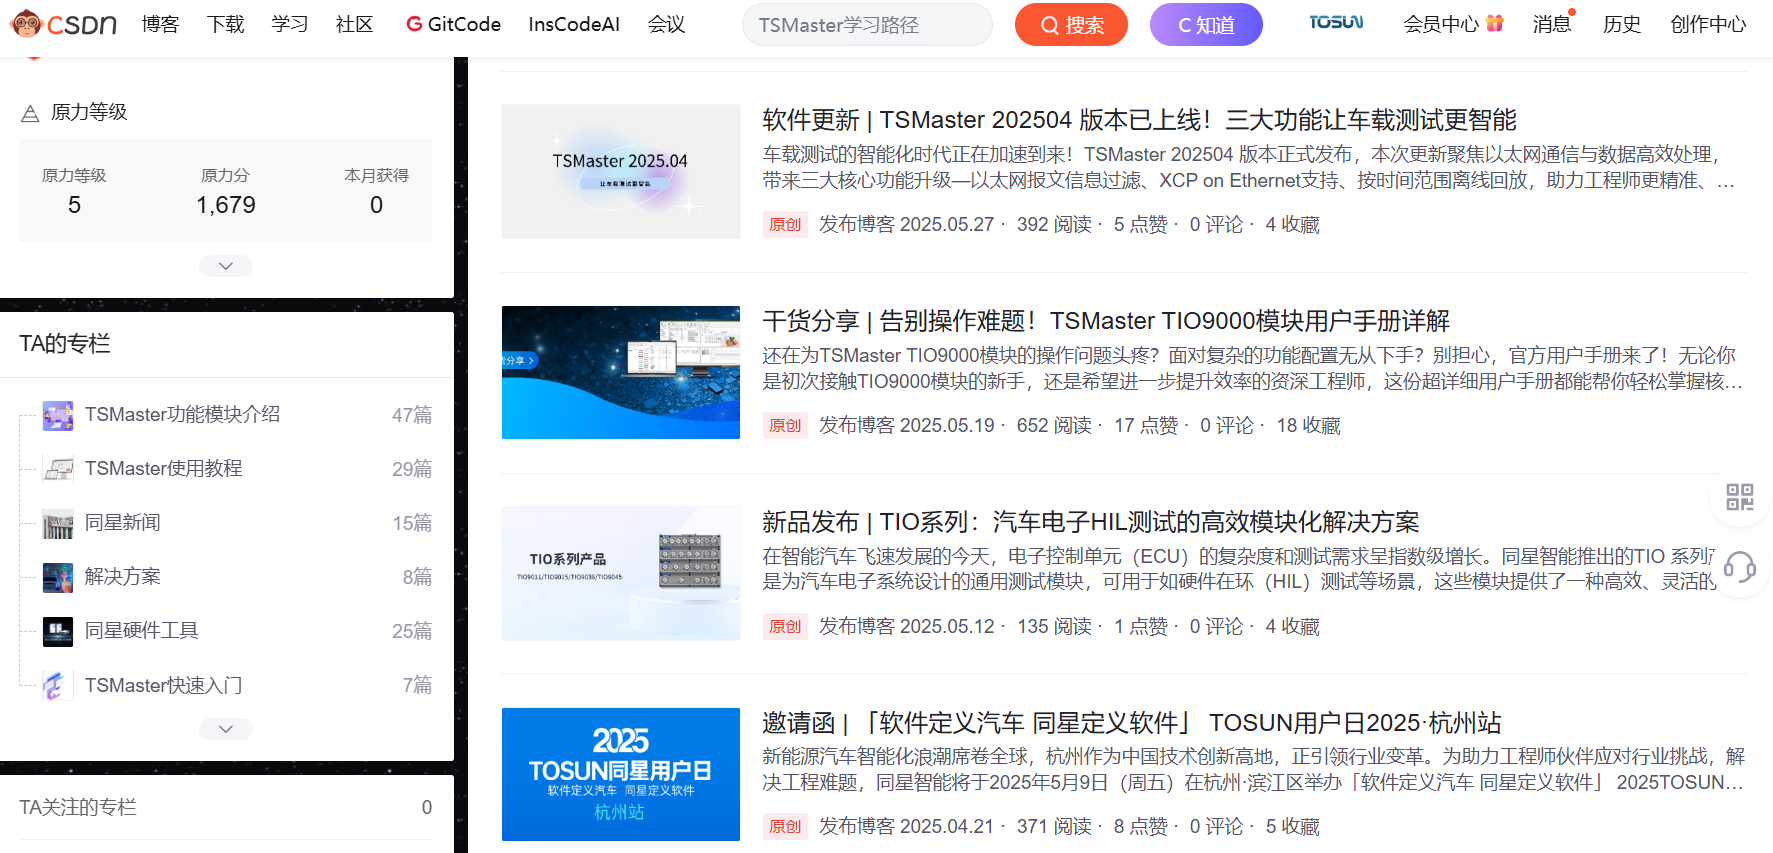Open the 会议 menu item
The height and width of the screenshot is (853, 1773).
click(x=666, y=24)
